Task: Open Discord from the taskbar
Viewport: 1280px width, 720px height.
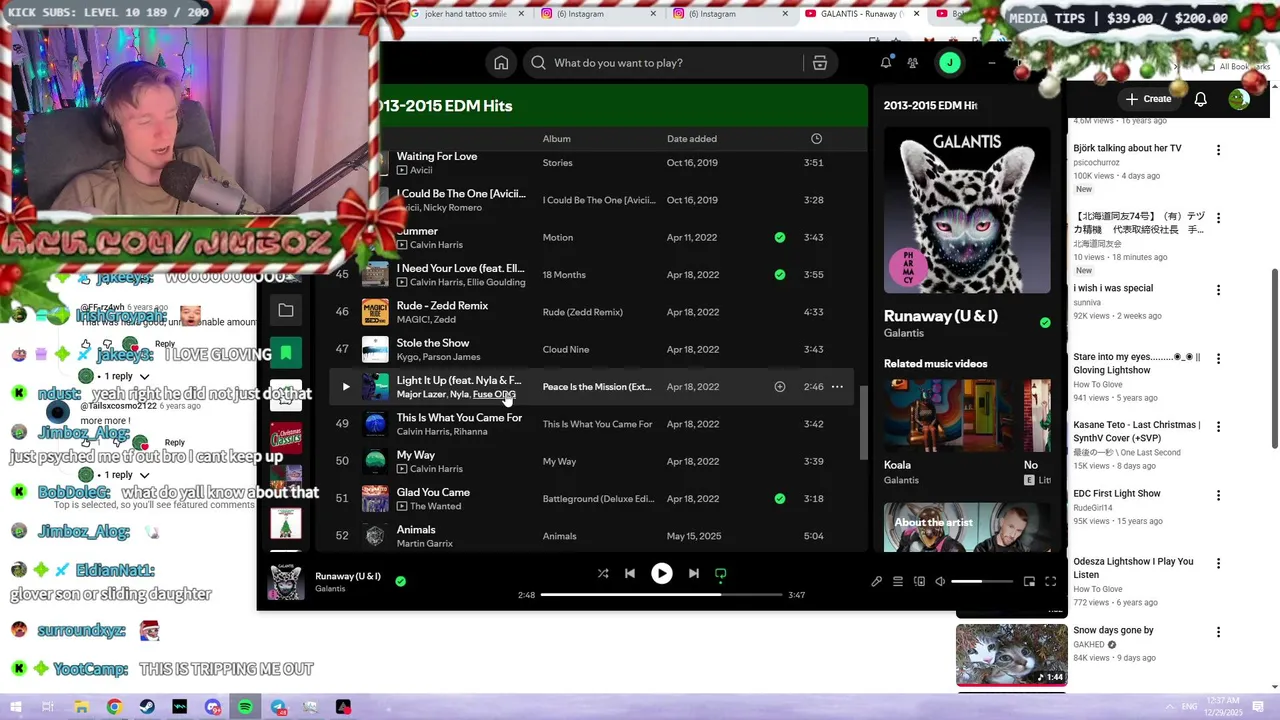Action: pos(212,707)
